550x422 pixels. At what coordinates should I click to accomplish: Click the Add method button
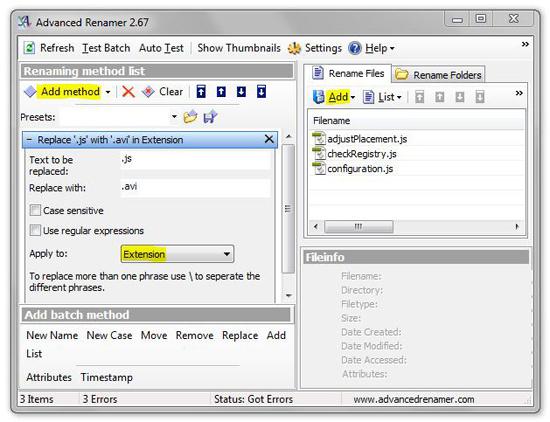click(70, 92)
